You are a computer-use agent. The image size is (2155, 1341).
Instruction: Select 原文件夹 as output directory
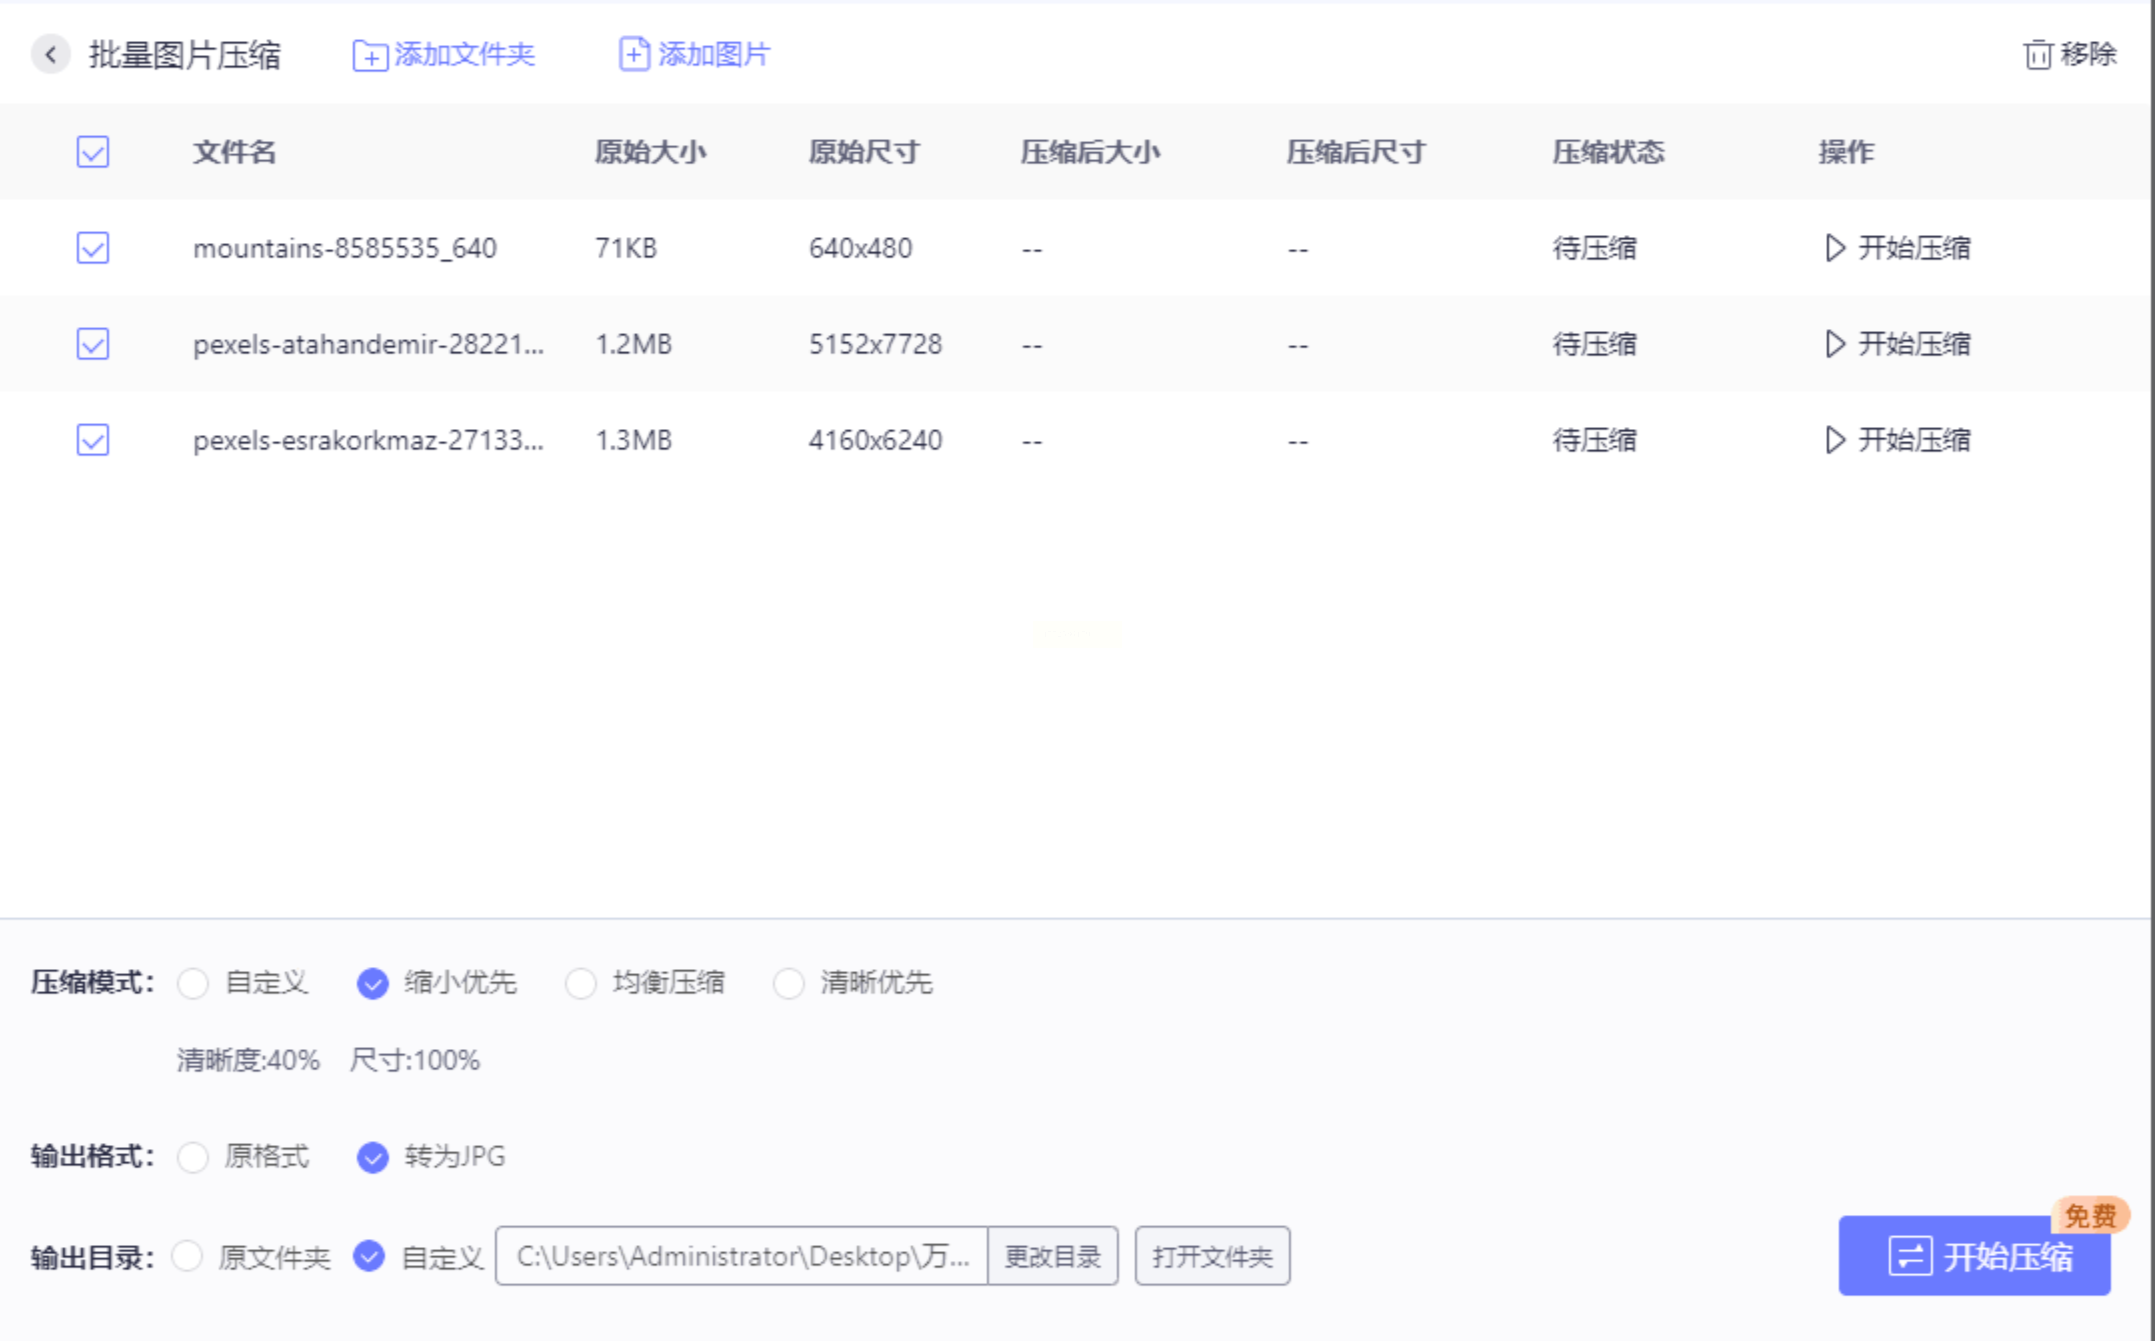pos(188,1256)
